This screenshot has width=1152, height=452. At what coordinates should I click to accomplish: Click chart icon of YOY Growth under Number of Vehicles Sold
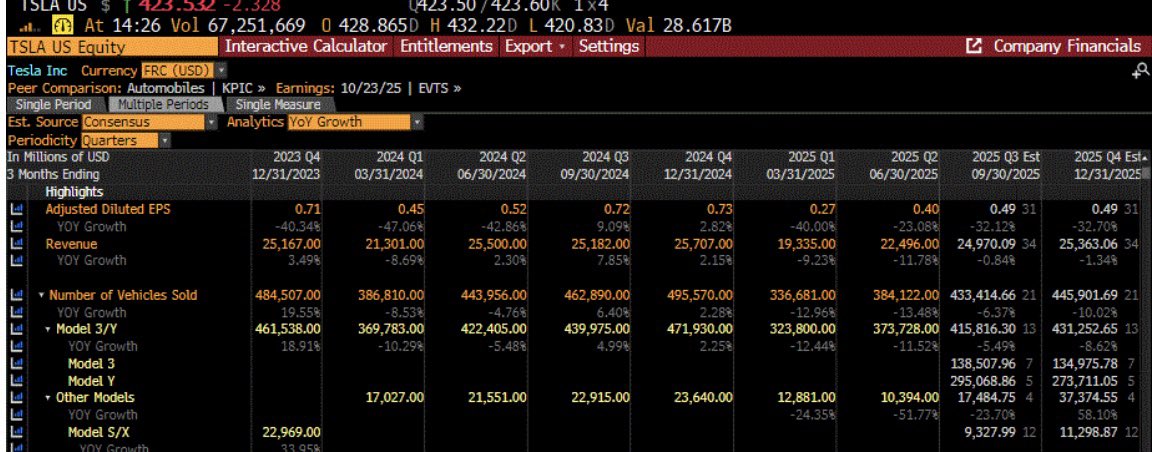(17, 312)
